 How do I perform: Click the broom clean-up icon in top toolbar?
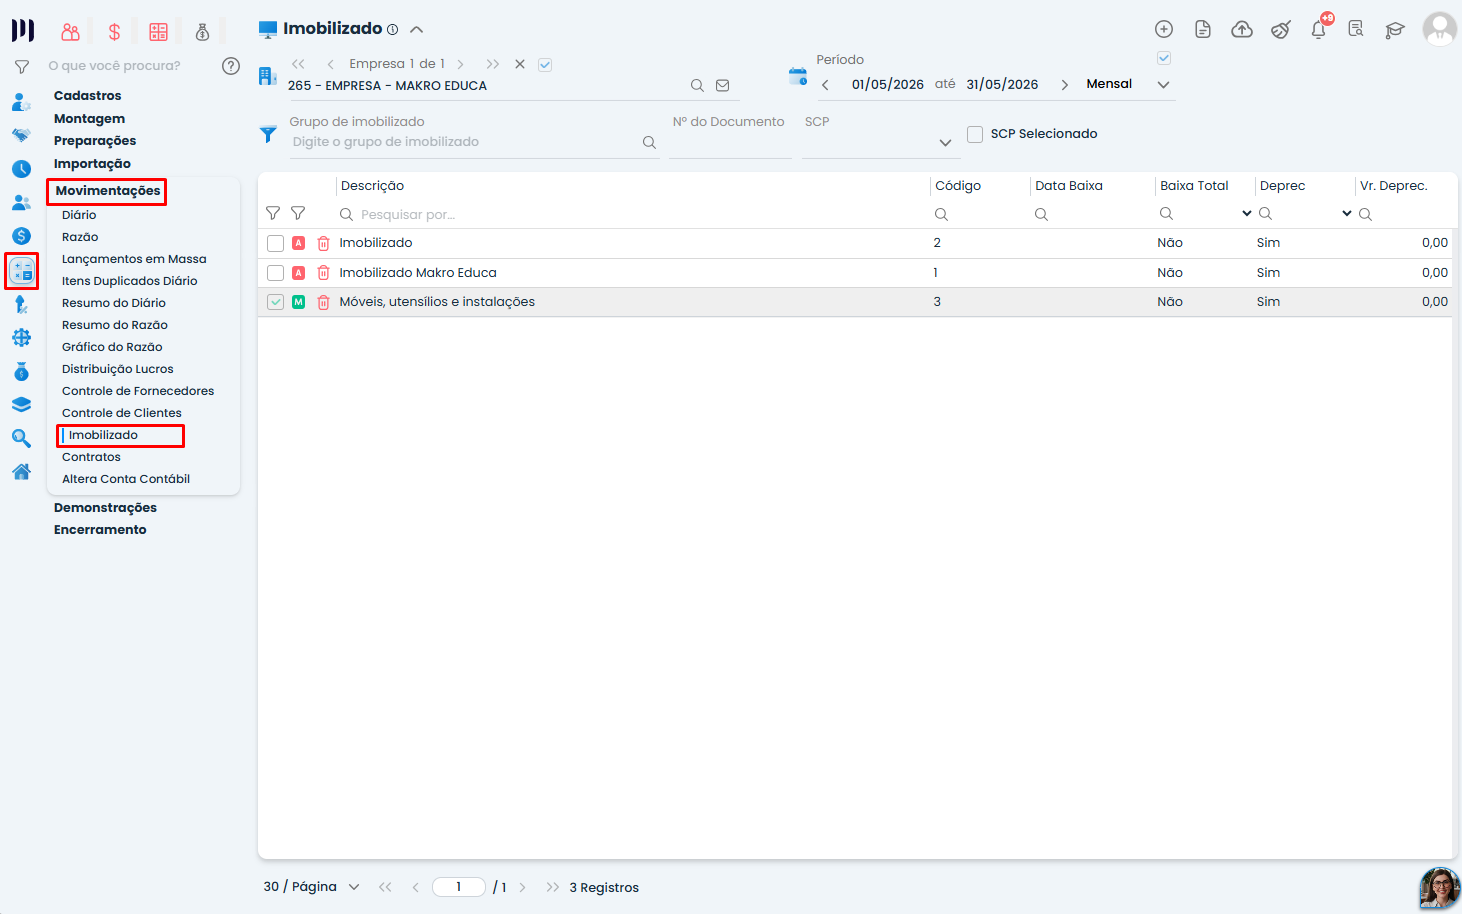(1281, 29)
